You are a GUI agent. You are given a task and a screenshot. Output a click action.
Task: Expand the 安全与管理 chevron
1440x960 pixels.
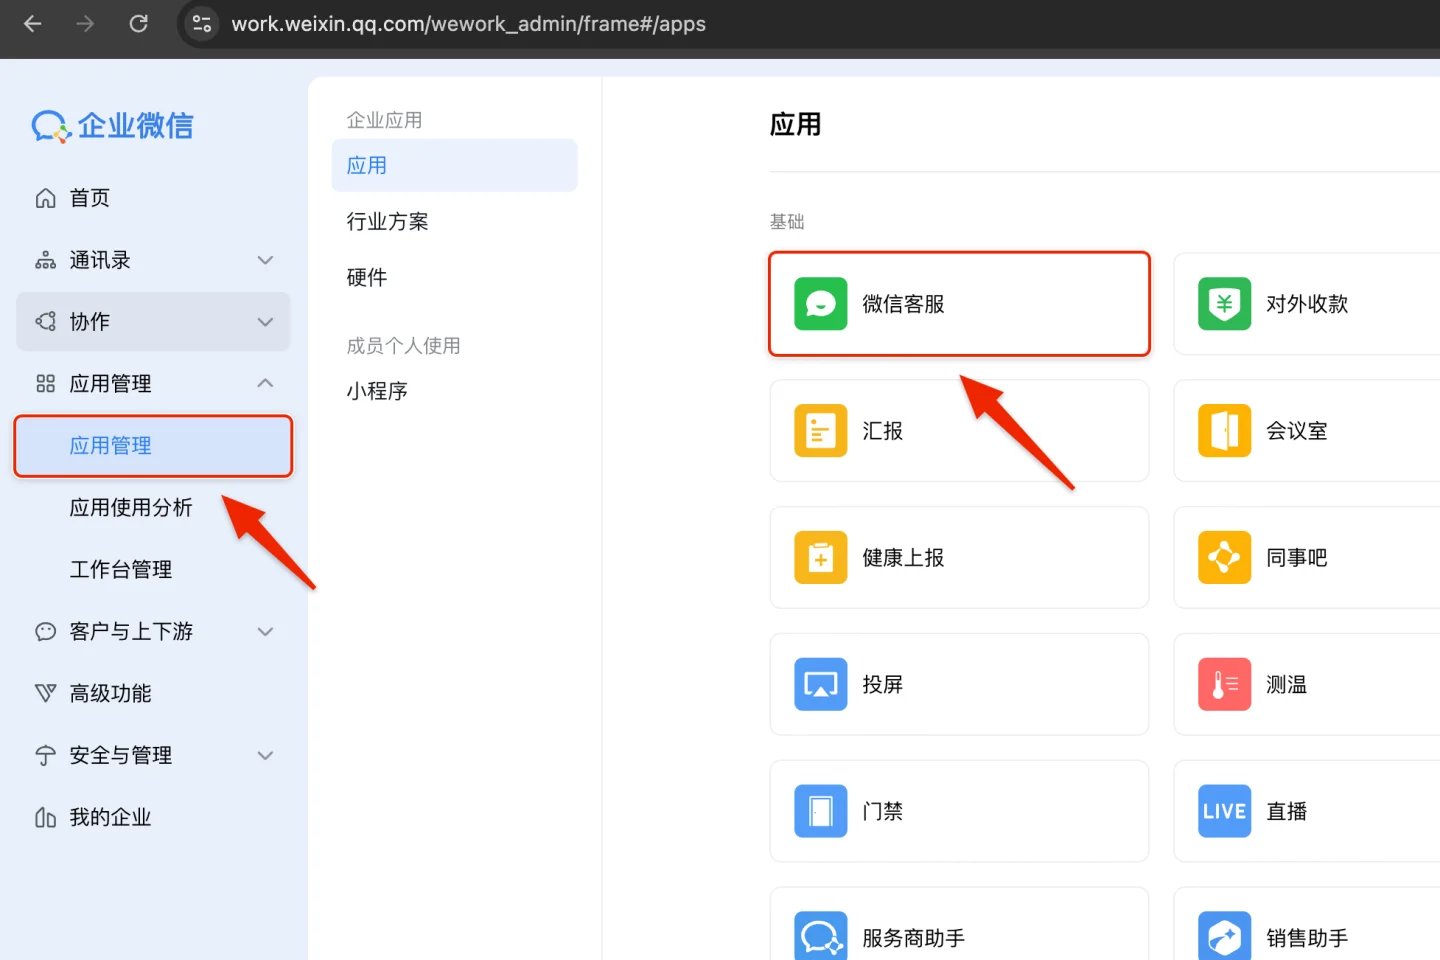tap(265, 756)
